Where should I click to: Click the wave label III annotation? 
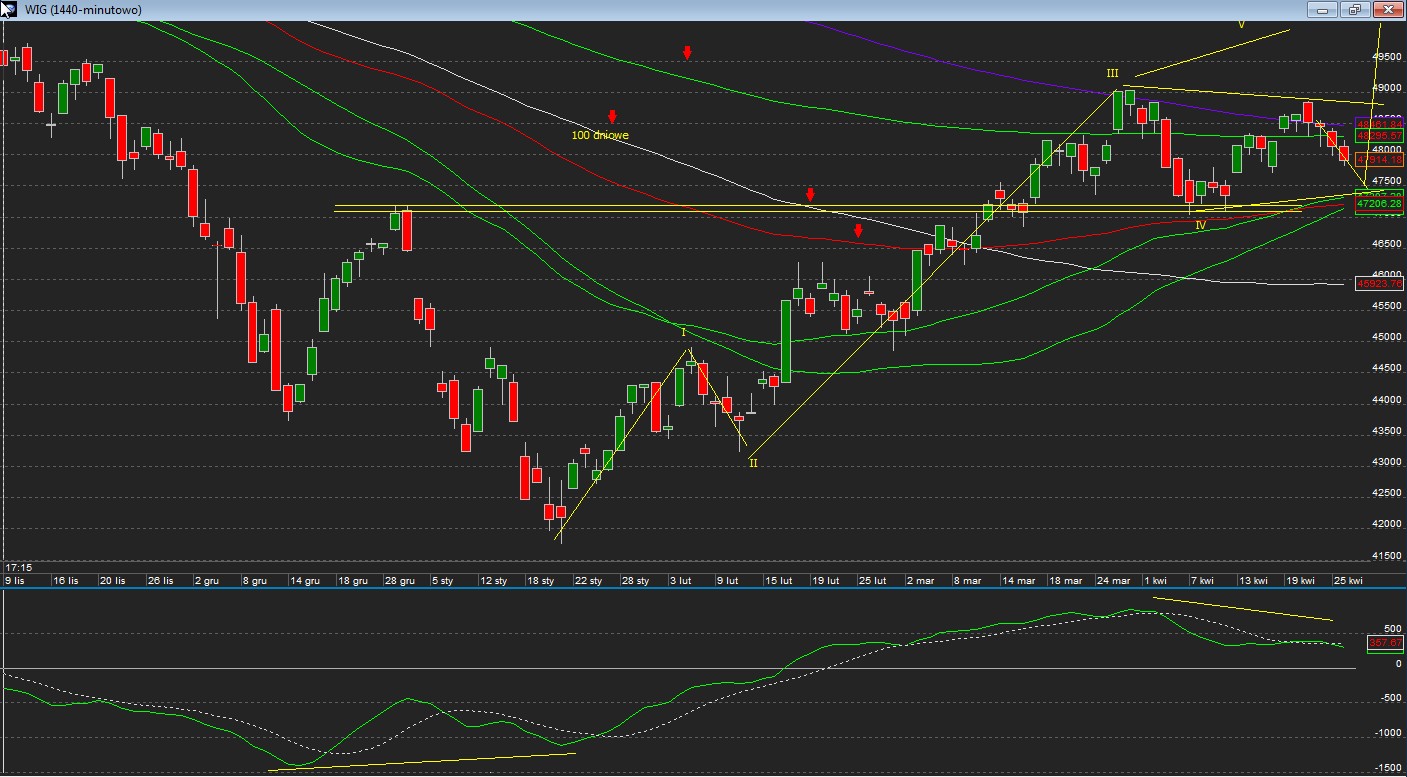pos(1112,74)
